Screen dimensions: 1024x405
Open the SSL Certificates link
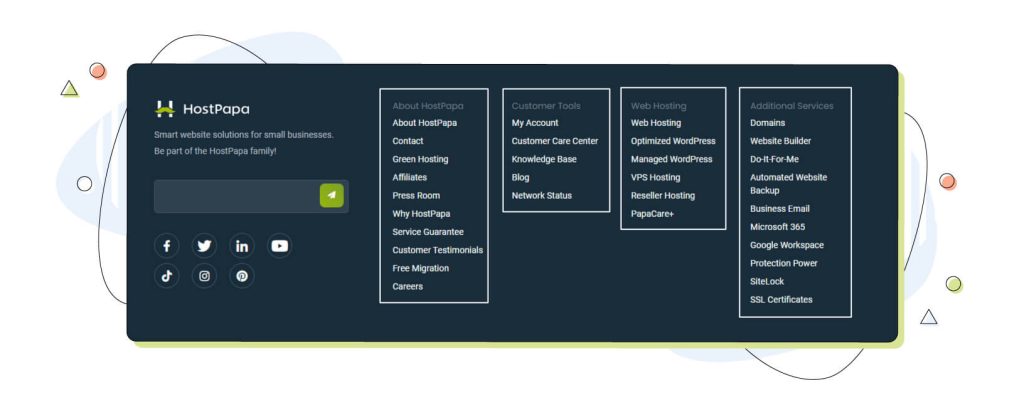click(782, 300)
